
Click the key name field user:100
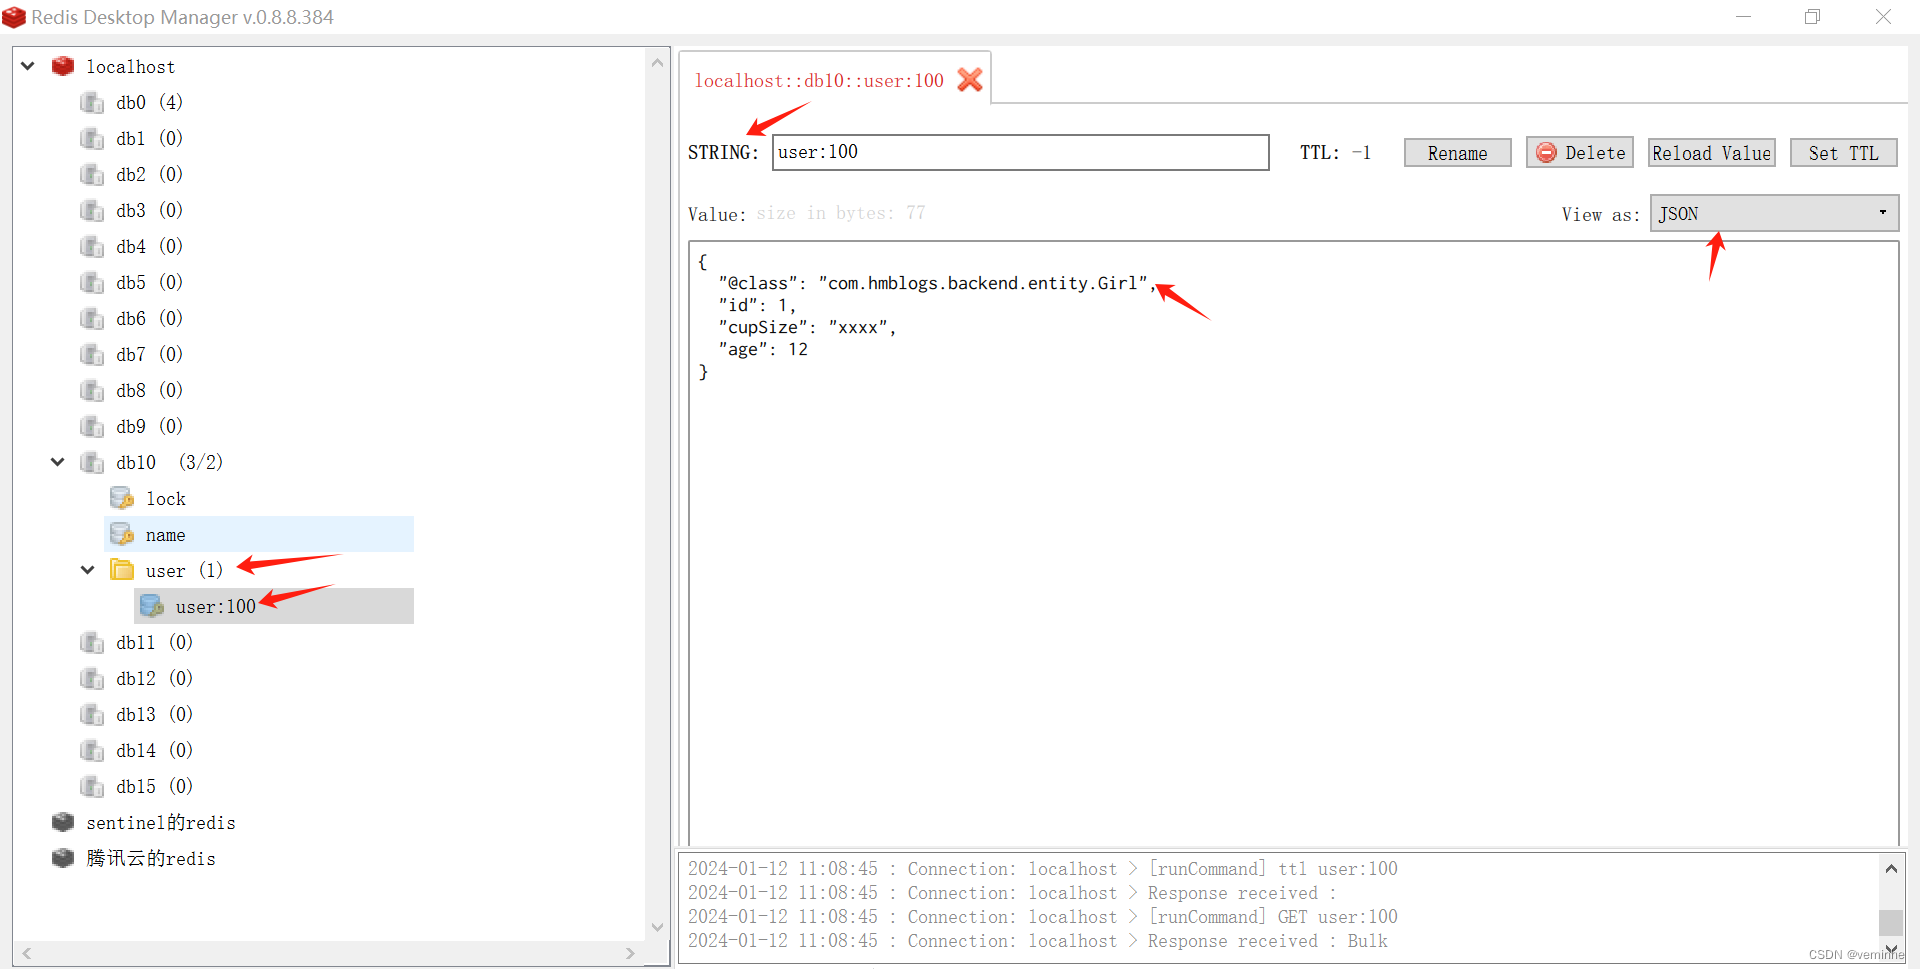pyautogui.click(x=1020, y=152)
